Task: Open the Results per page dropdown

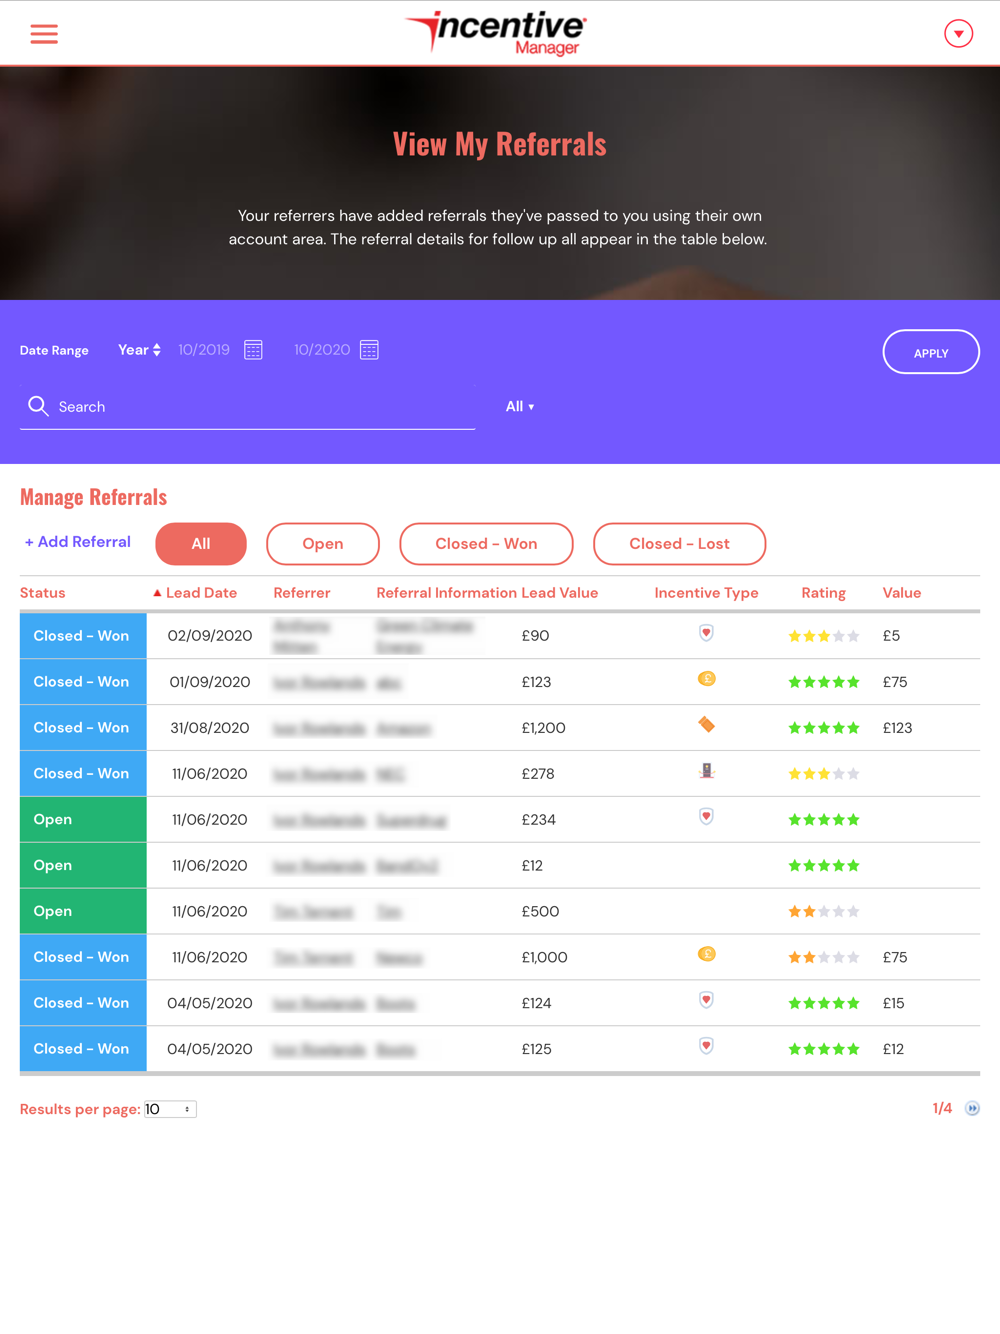Action: tap(170, 1109)
